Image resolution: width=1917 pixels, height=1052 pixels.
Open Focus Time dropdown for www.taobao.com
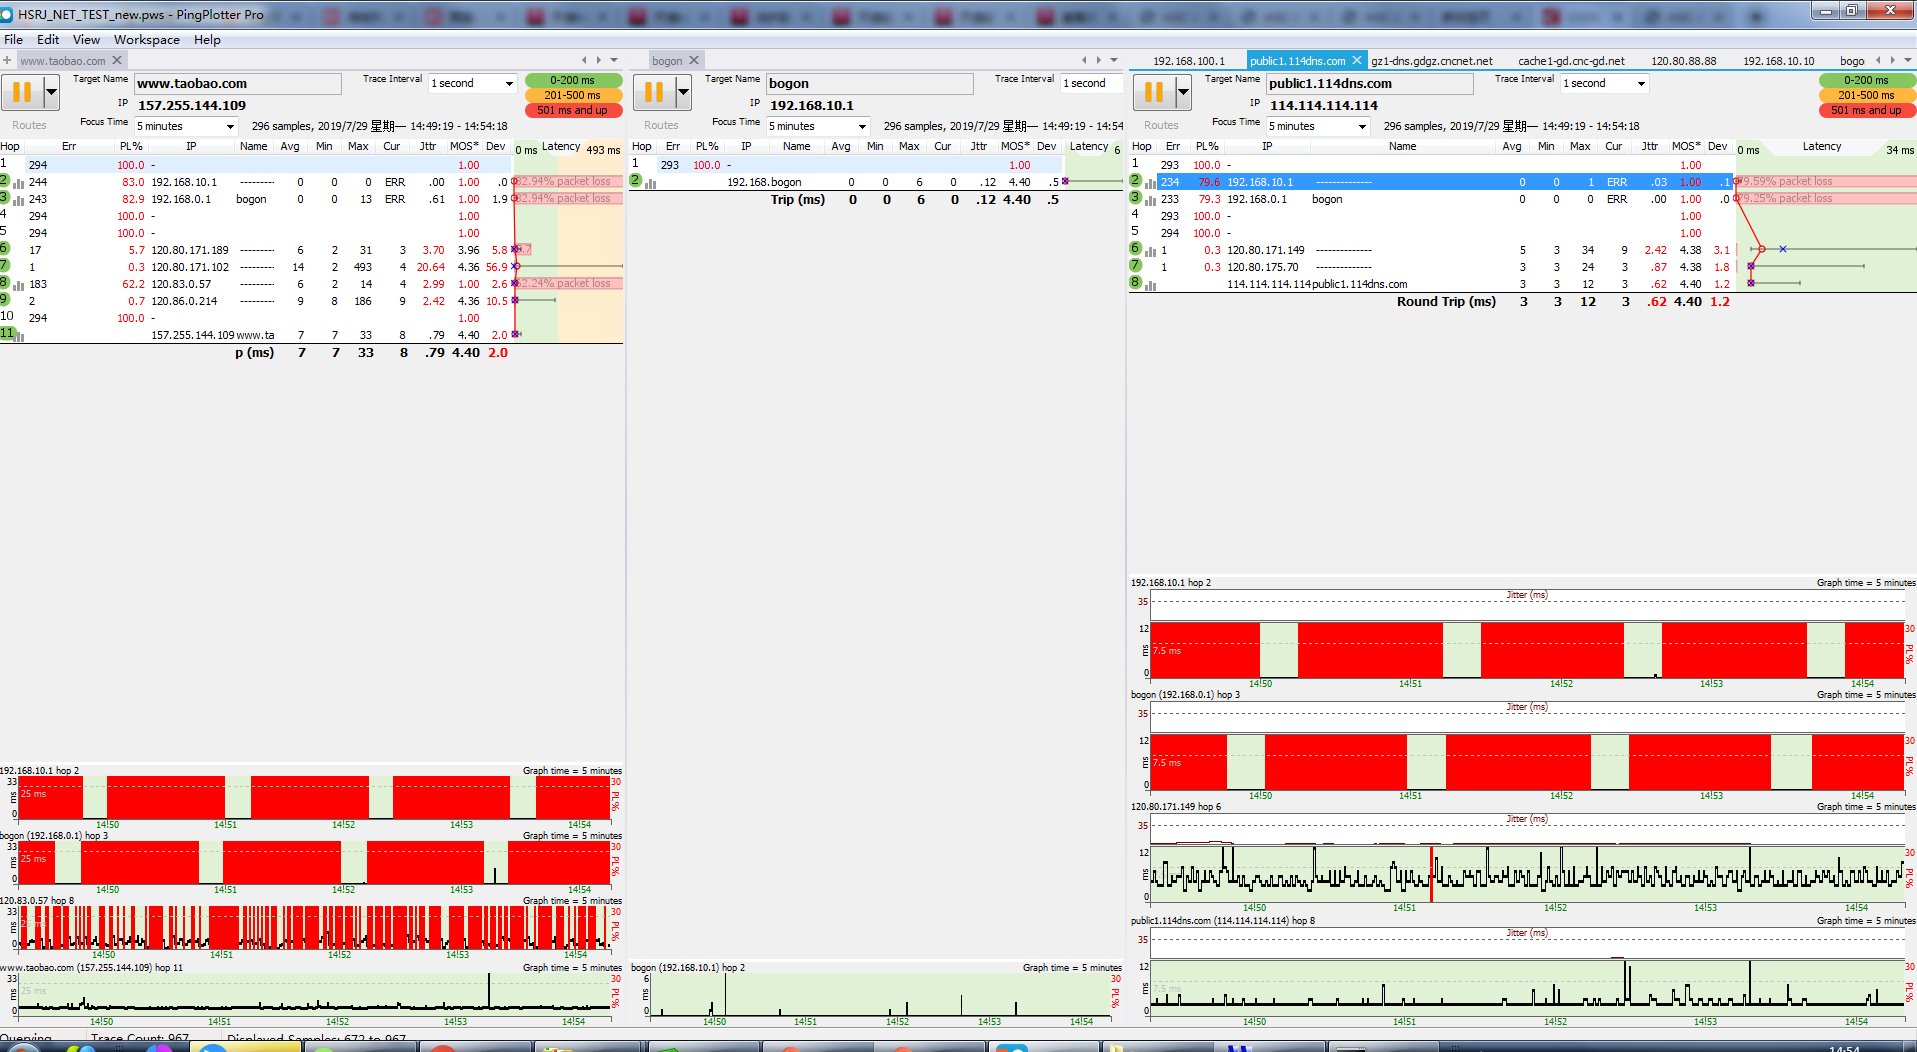coord(230,127)
